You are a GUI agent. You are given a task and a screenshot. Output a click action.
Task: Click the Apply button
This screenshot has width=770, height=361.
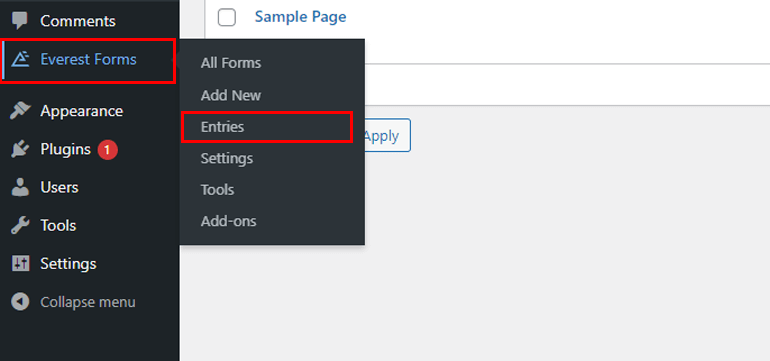click(x=386, y=136)
